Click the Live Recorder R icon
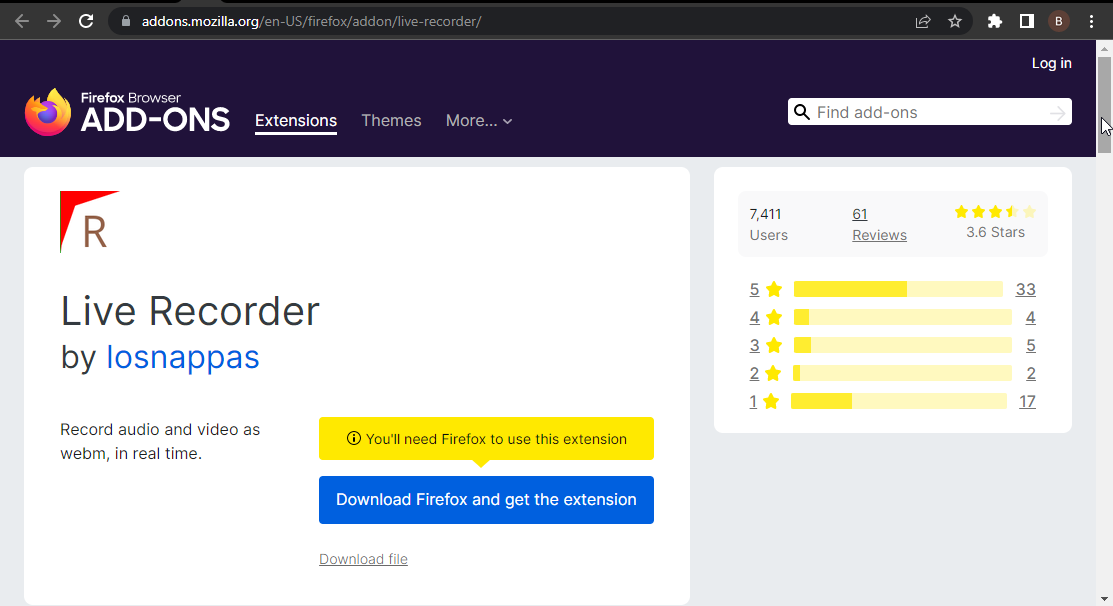Screen dimensions: 1113x606 point(89,221)
